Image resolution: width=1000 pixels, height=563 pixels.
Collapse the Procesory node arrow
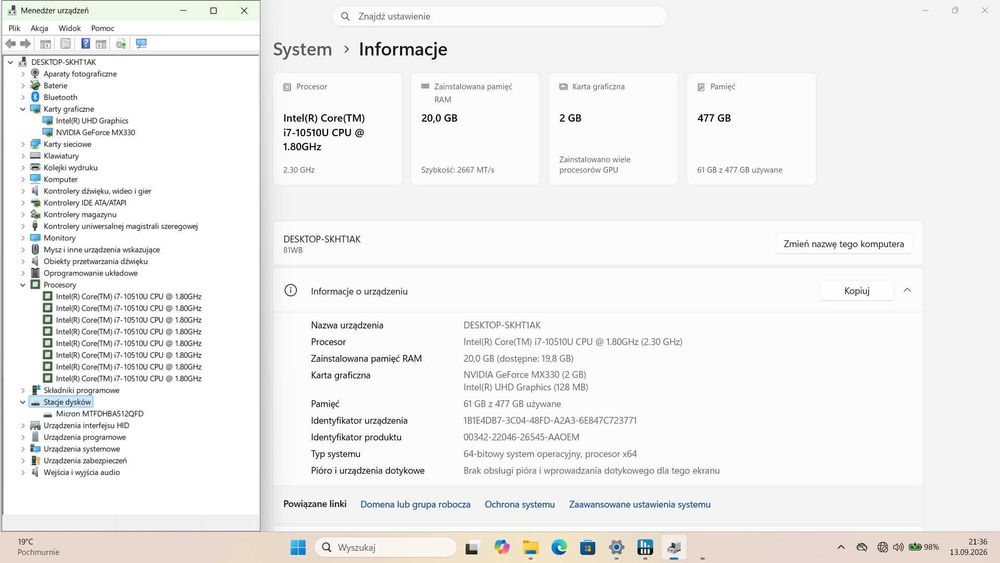coord(23,285)
